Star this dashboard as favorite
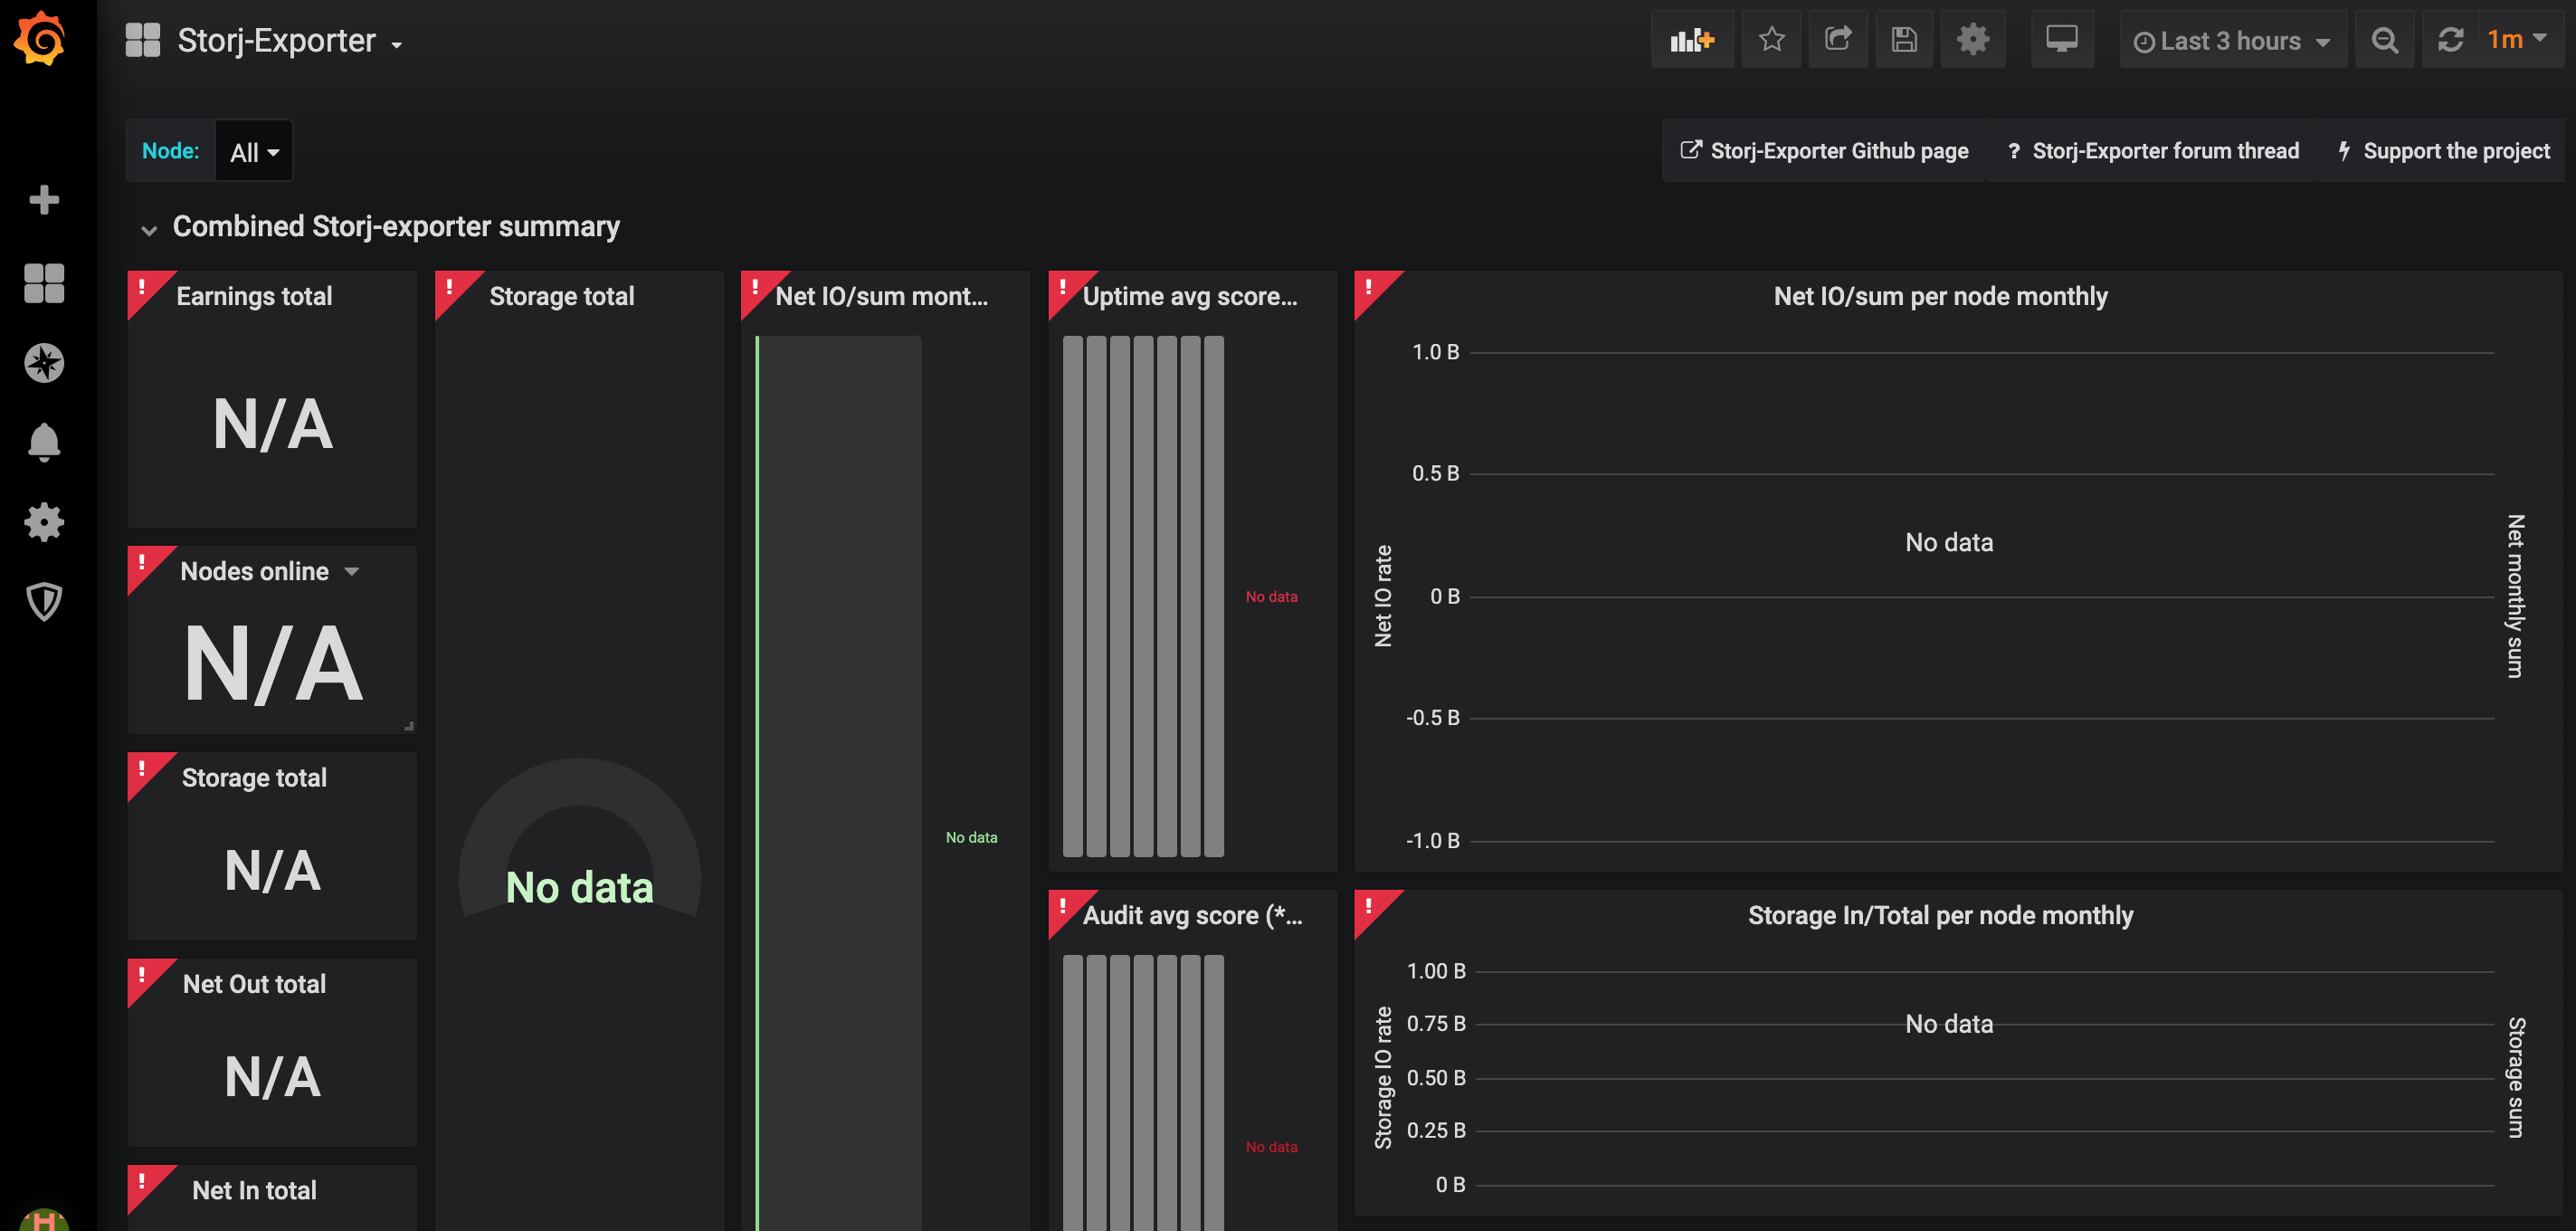2576x1231 pixels. click(1771, 40)
